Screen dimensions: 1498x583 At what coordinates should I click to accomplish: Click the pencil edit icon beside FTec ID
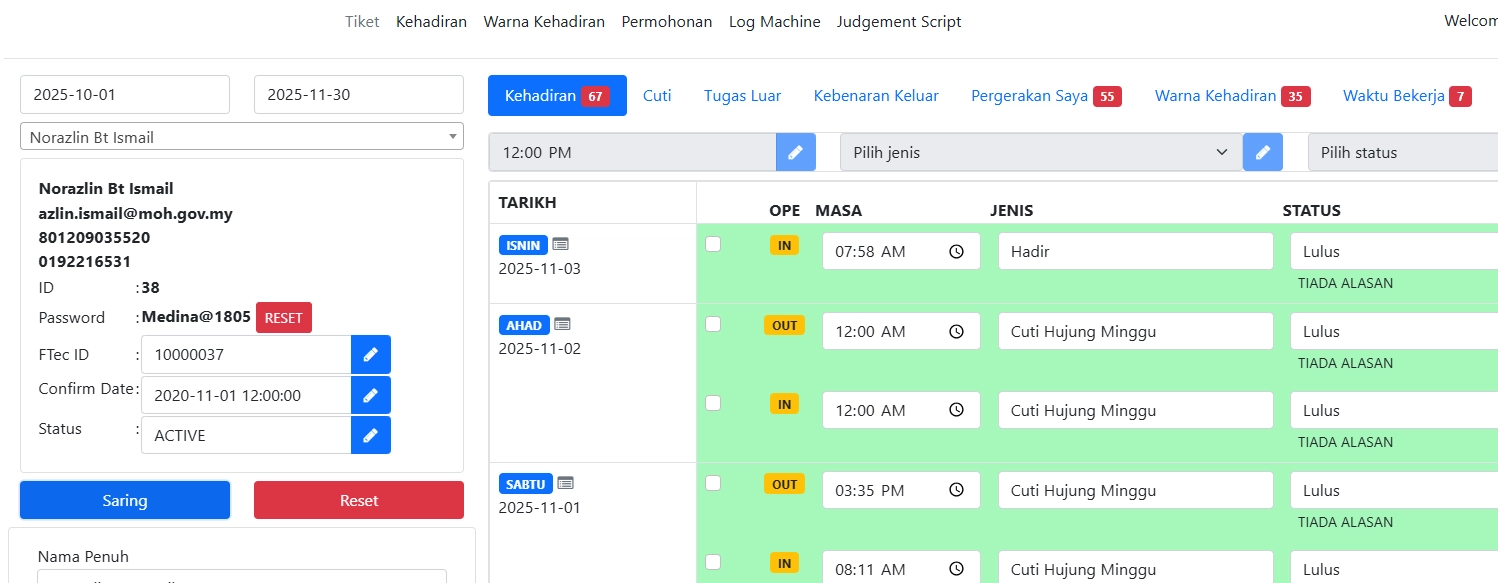coord(370,355)
